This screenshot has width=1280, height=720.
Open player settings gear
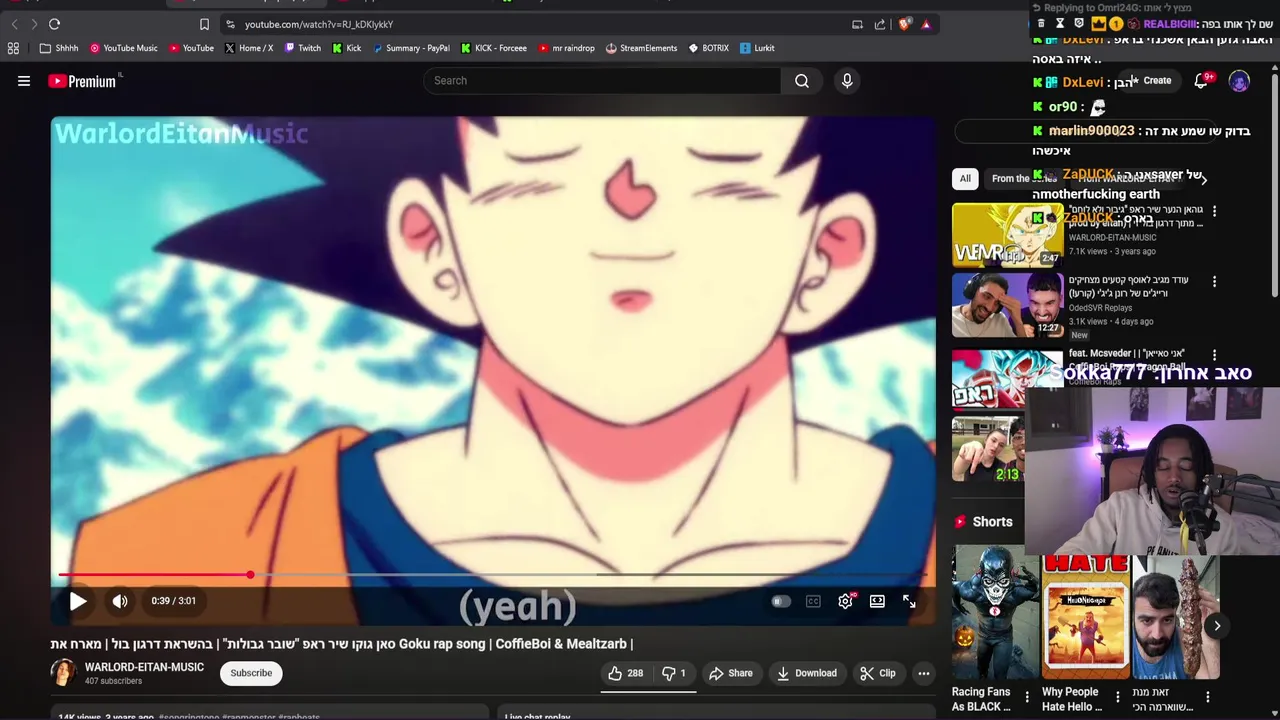click(846, 601)
